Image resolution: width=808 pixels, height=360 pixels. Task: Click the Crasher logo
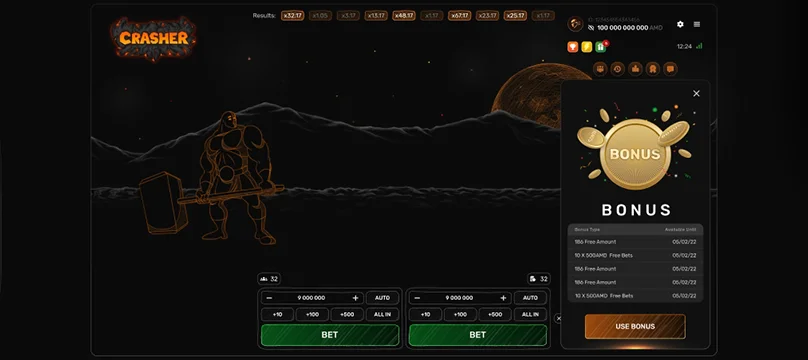pos(154,38)
